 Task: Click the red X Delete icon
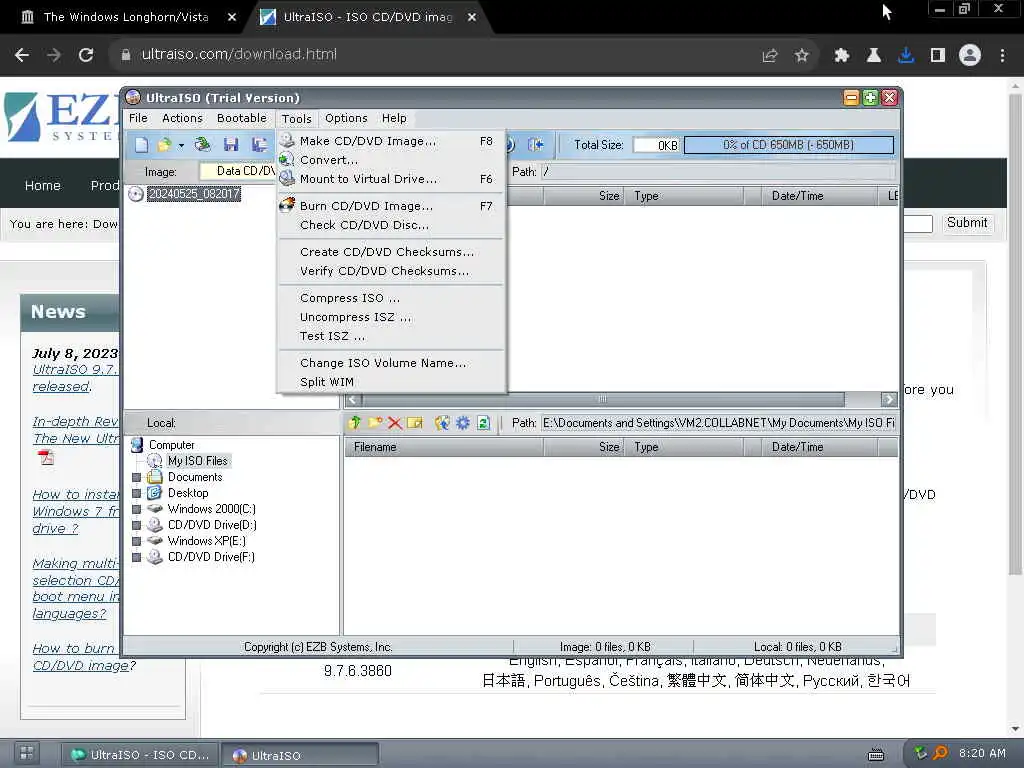394,423
